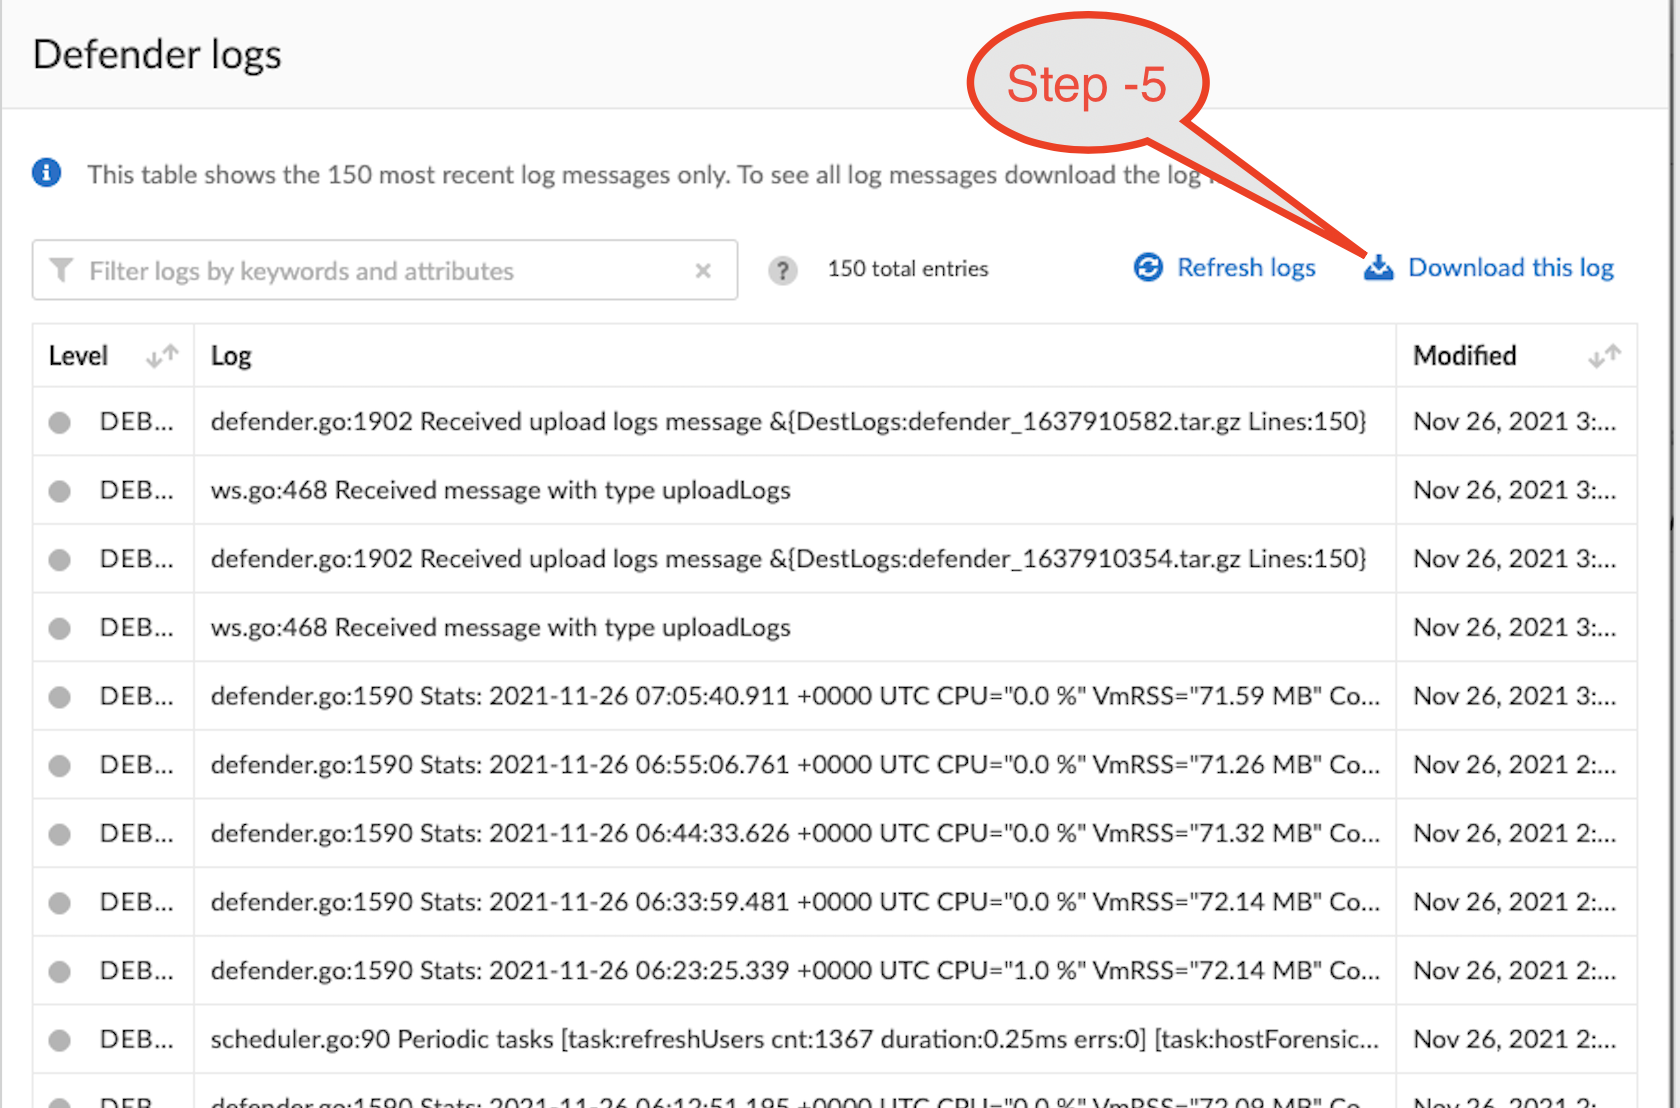Clear the filter using the X icon
Viewport: 1680px width, 1108px height.
703,270
